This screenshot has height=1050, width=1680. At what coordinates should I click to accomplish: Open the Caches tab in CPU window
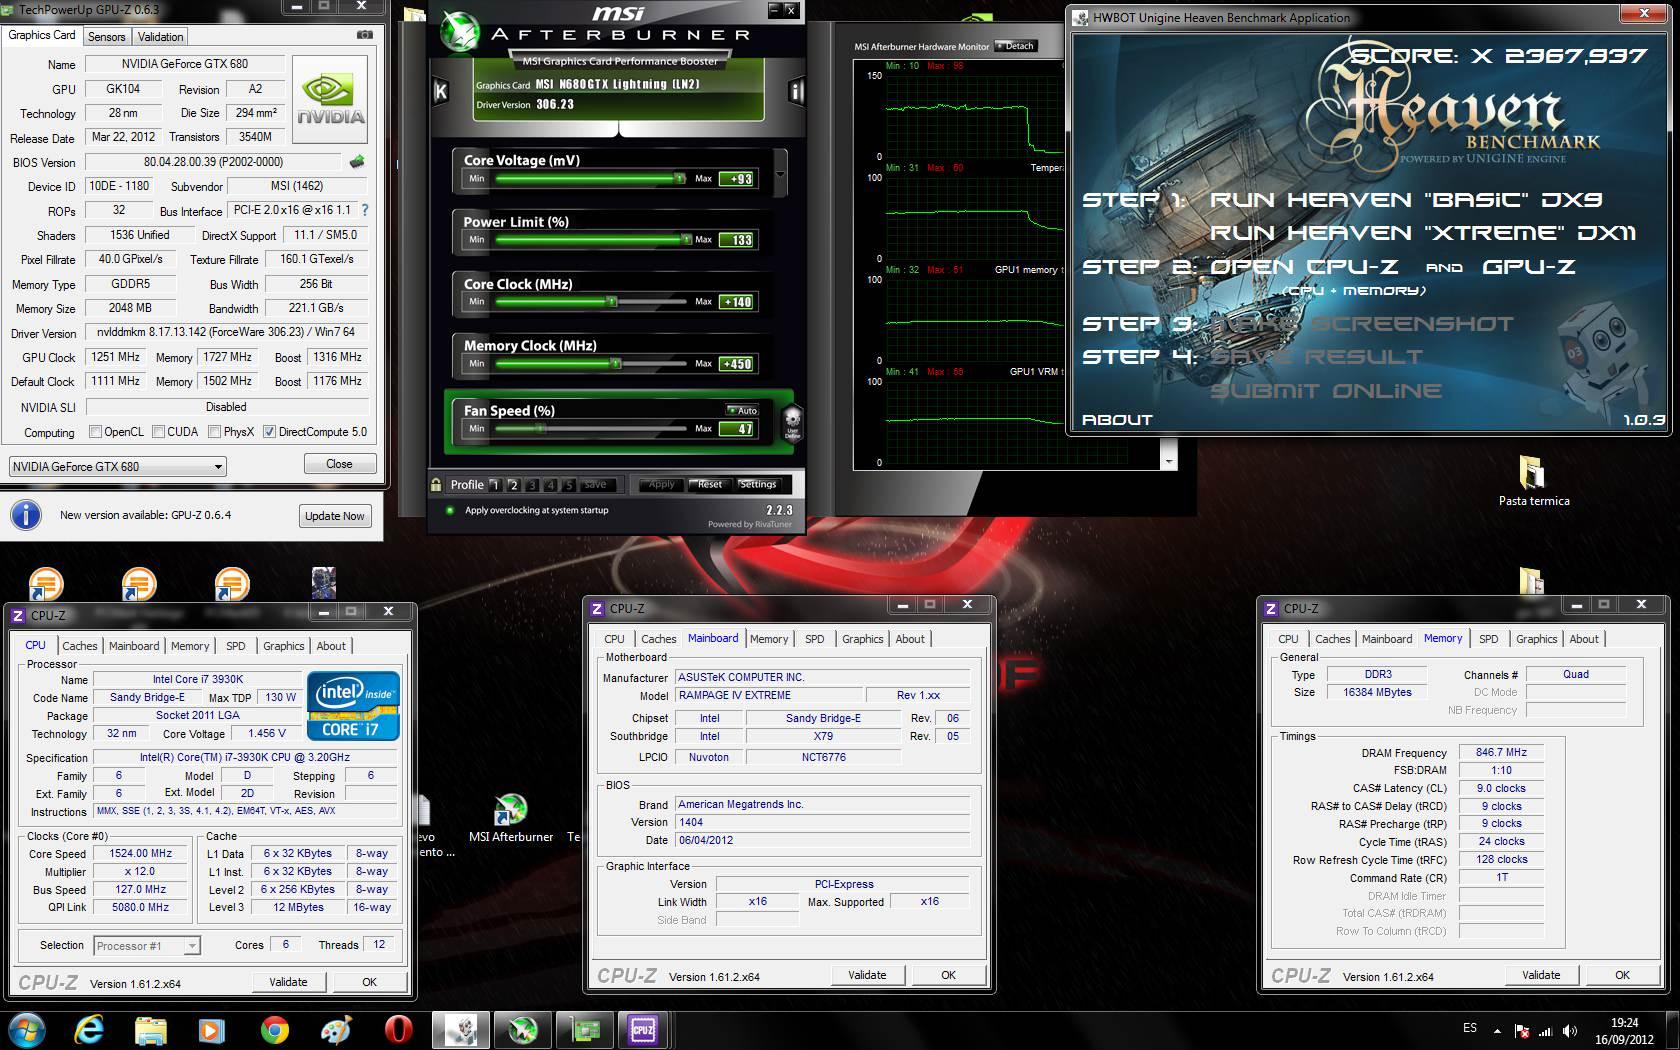(80, 646)
